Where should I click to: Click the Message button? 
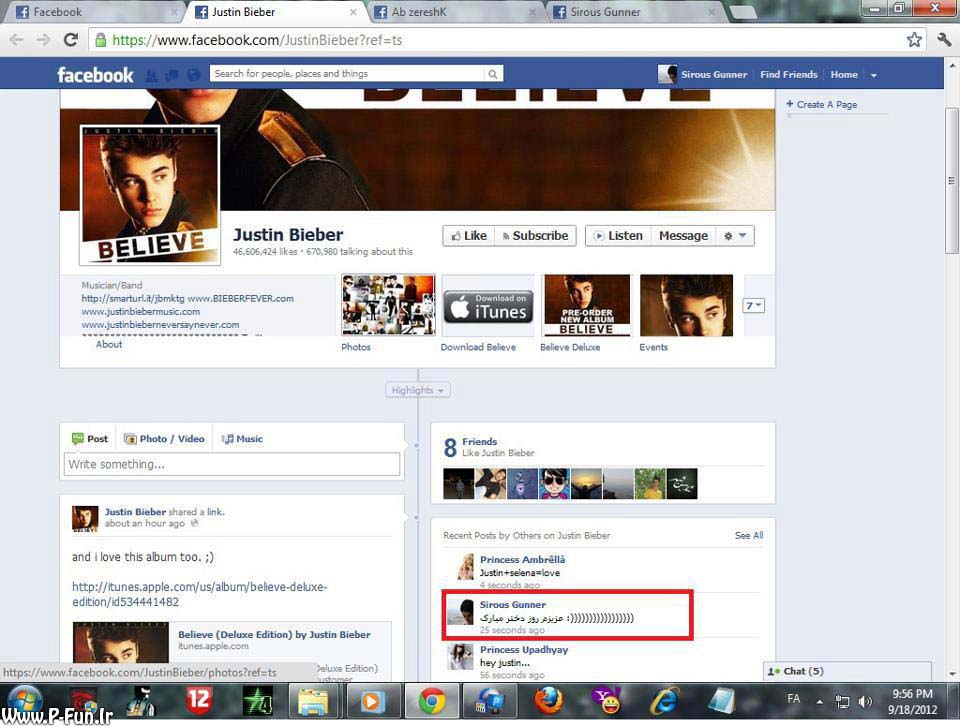[683, 236]
